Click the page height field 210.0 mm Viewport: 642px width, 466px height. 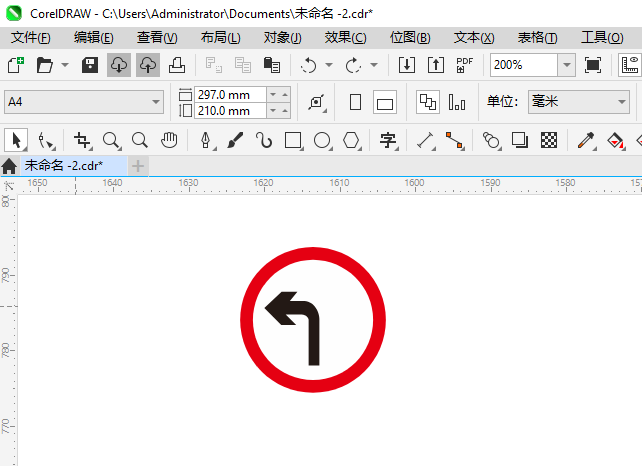(231, 111)
